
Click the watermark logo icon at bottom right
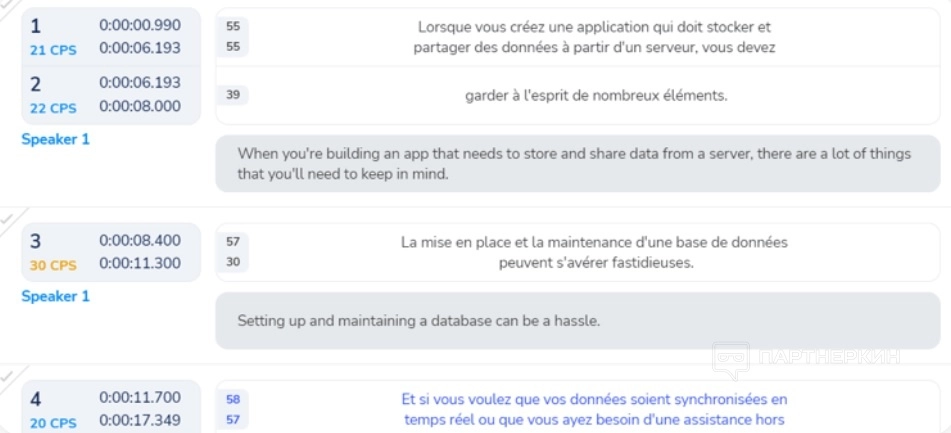click(730, 360)
